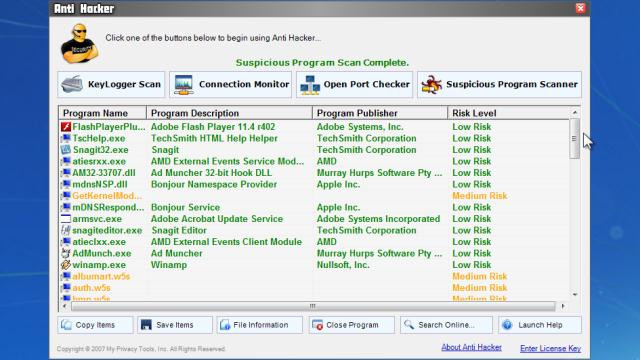Select the FlashPlayerPlu... program row

(314, 127)
